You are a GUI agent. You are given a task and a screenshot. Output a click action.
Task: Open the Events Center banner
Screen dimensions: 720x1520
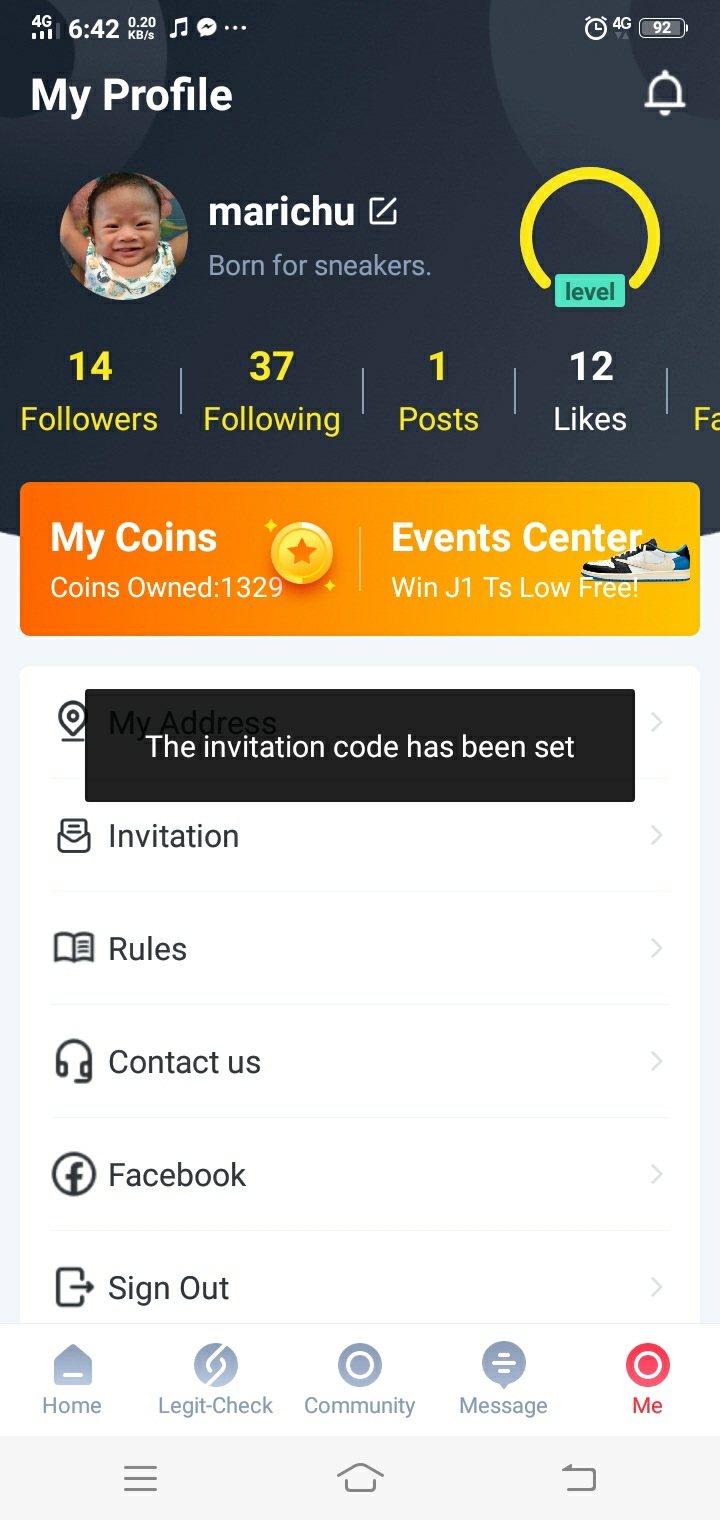[530, 559]
